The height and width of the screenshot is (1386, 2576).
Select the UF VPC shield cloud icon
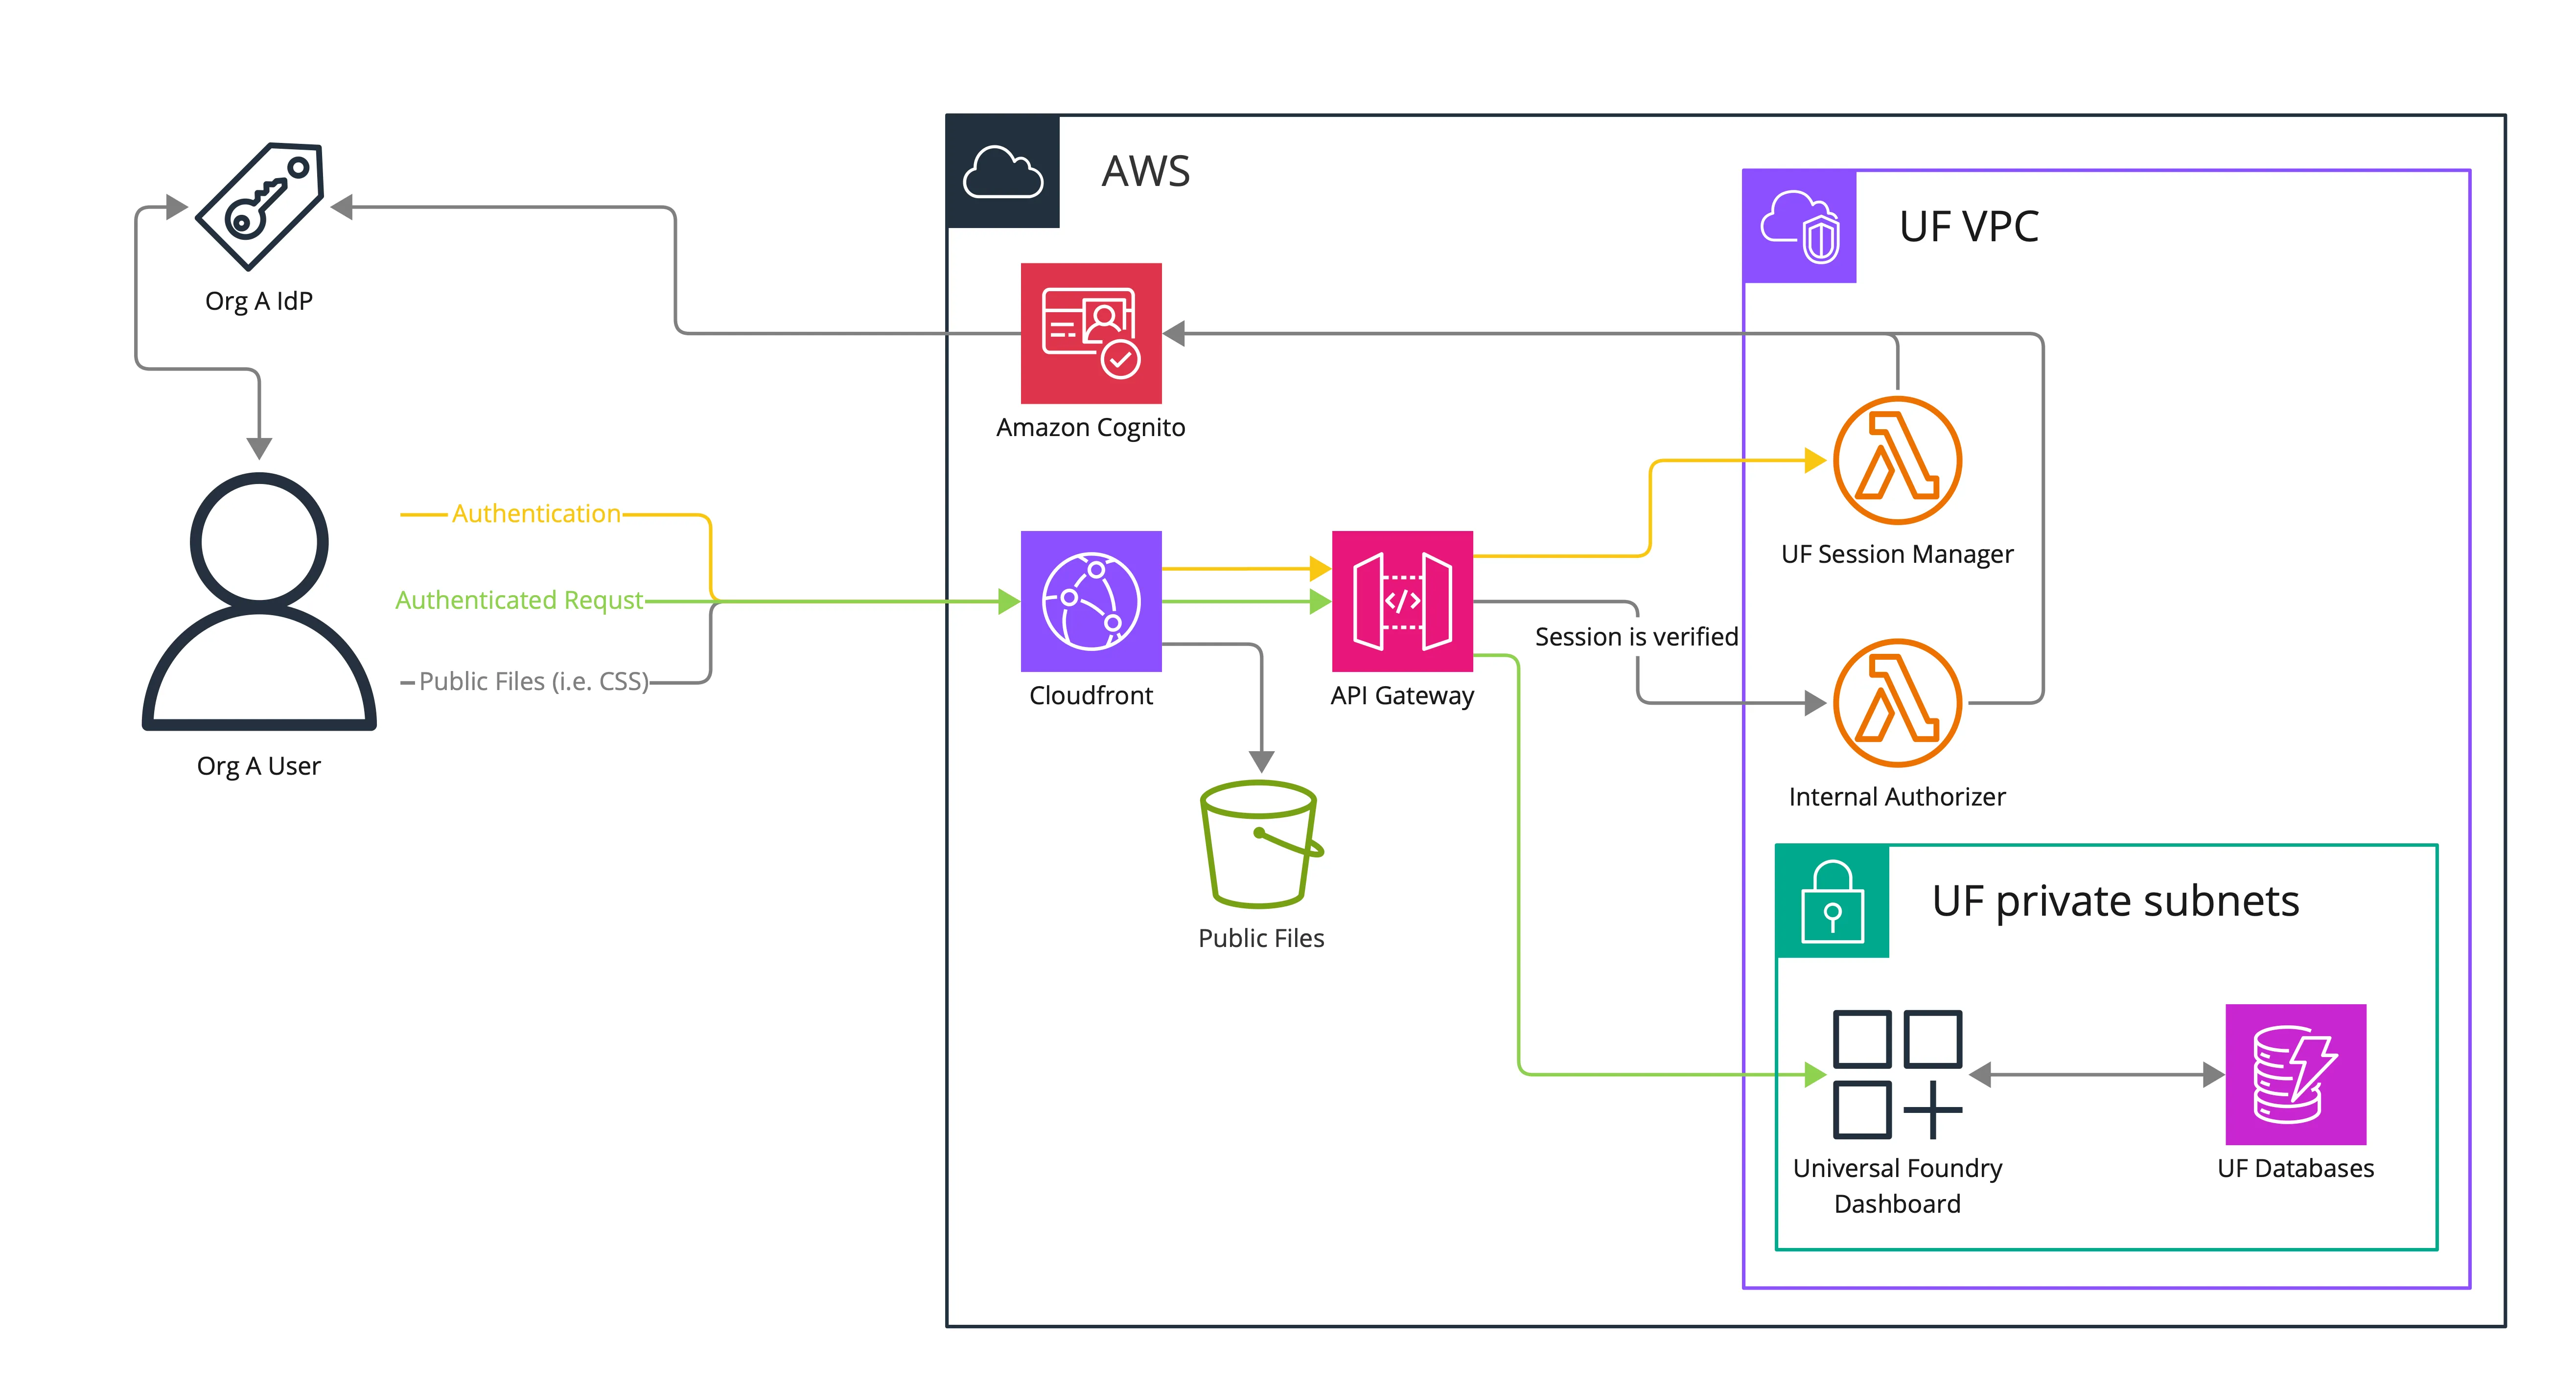point(1800,226)
